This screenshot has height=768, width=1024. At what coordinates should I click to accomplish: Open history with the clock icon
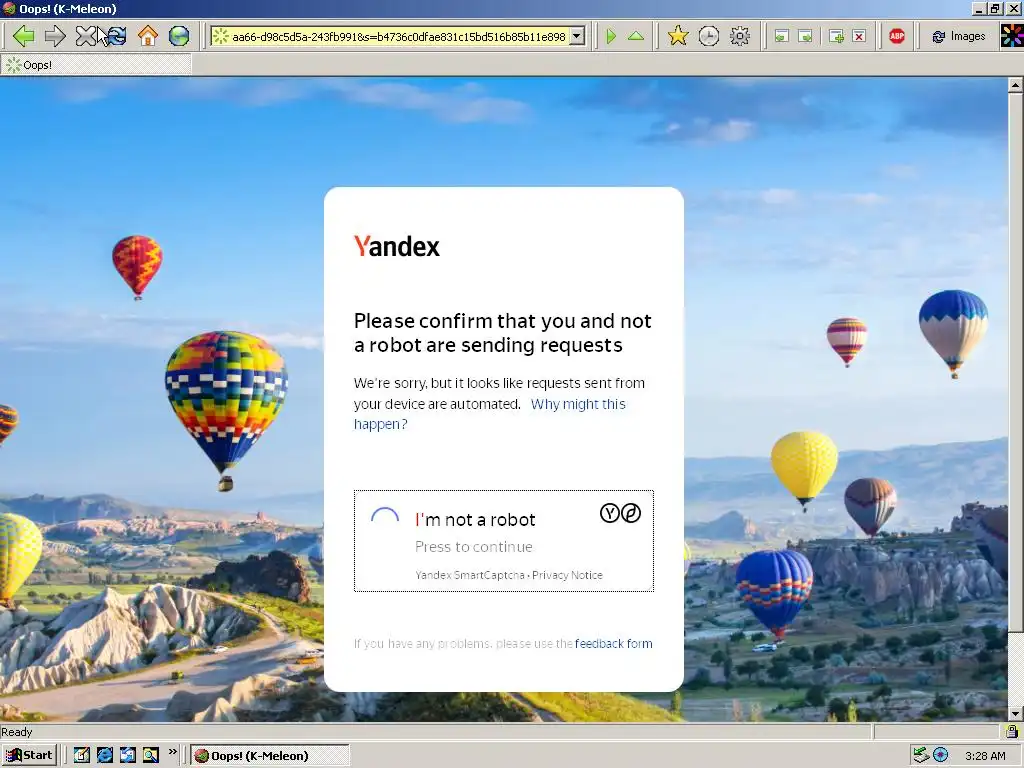709,36
